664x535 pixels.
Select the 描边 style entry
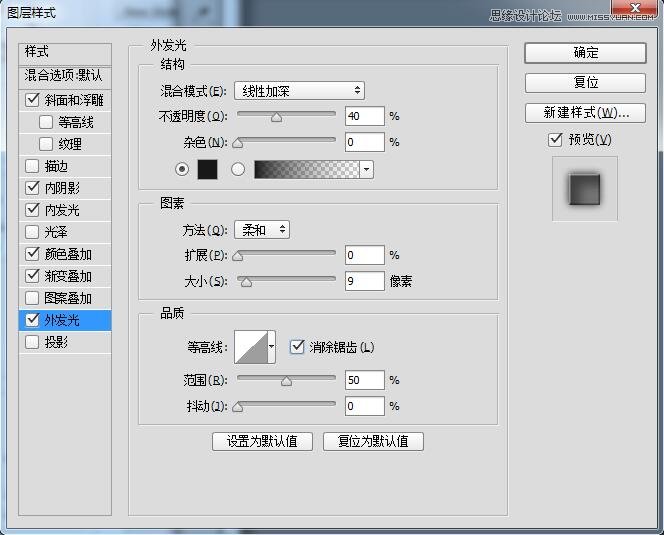[x=56, y=166]
